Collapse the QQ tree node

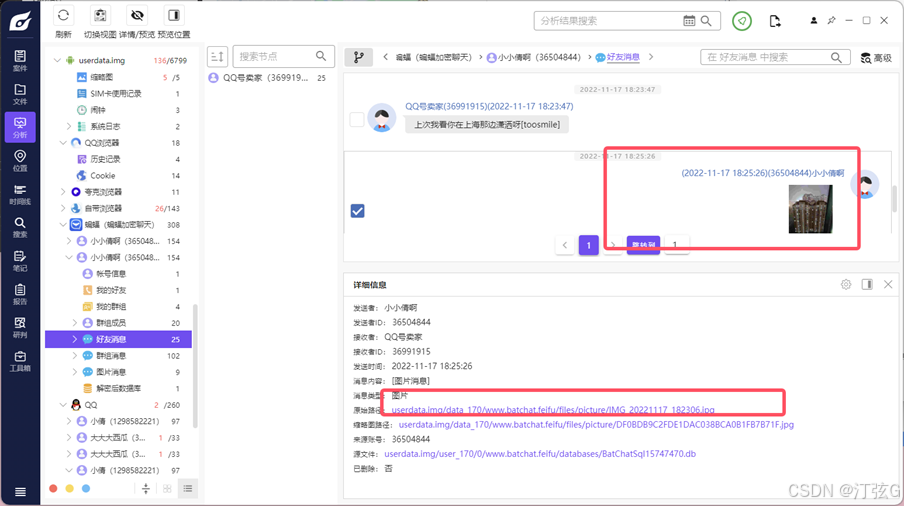pyautogui.click(x=63, y=405)
